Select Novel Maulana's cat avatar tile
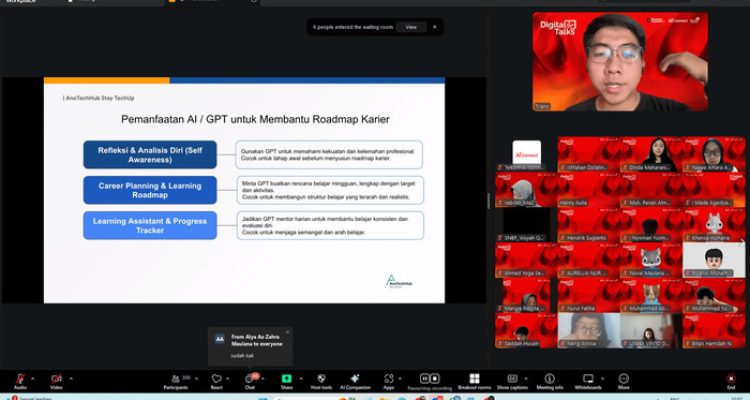The width and height of the screenshot is (750, 400). point(651,260)
